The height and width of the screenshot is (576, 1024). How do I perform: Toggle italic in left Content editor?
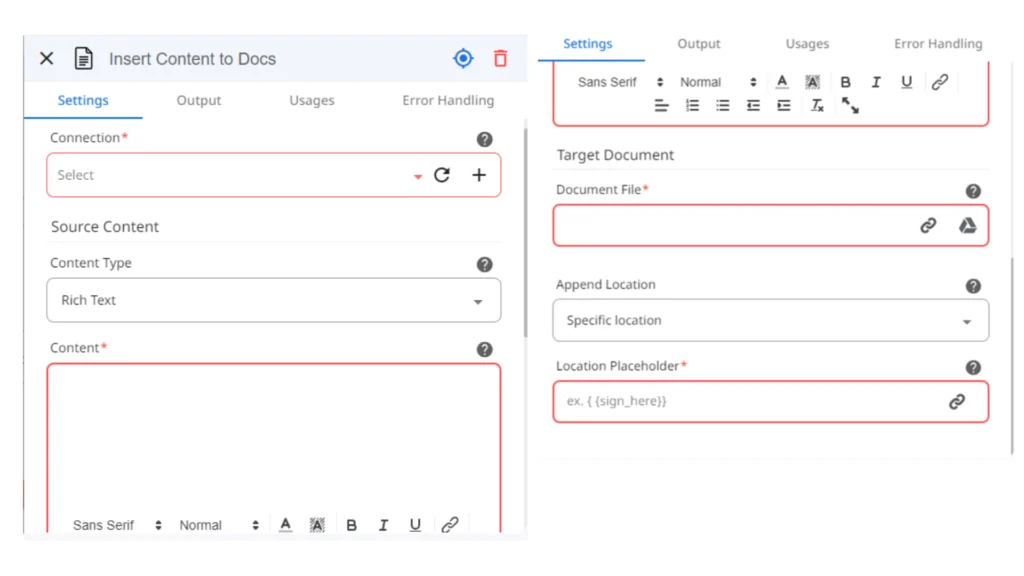(x=383, y=525)
